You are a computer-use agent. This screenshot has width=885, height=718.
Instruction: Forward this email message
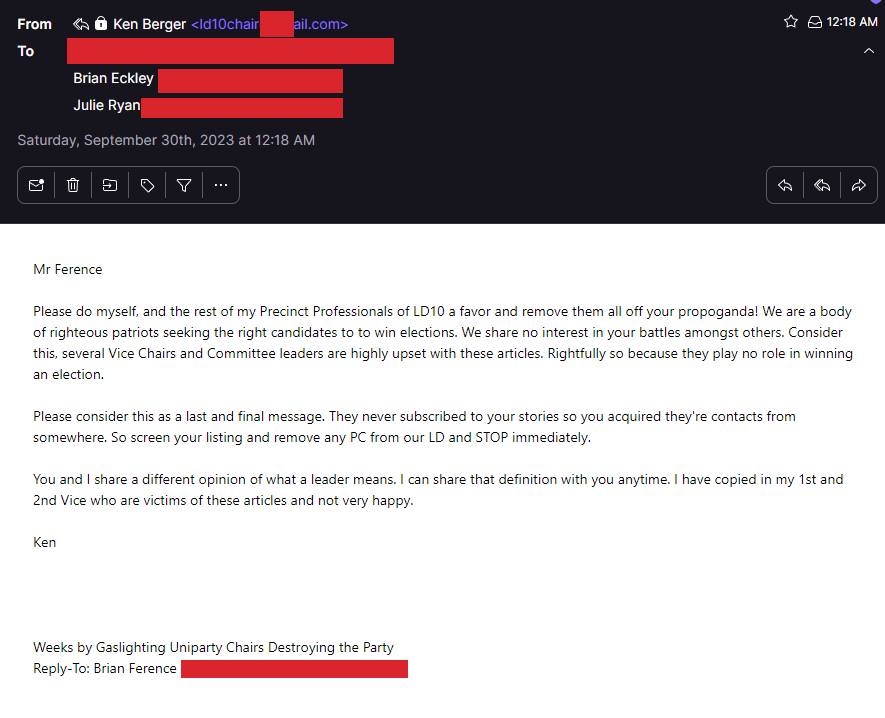tap(858, 185)
